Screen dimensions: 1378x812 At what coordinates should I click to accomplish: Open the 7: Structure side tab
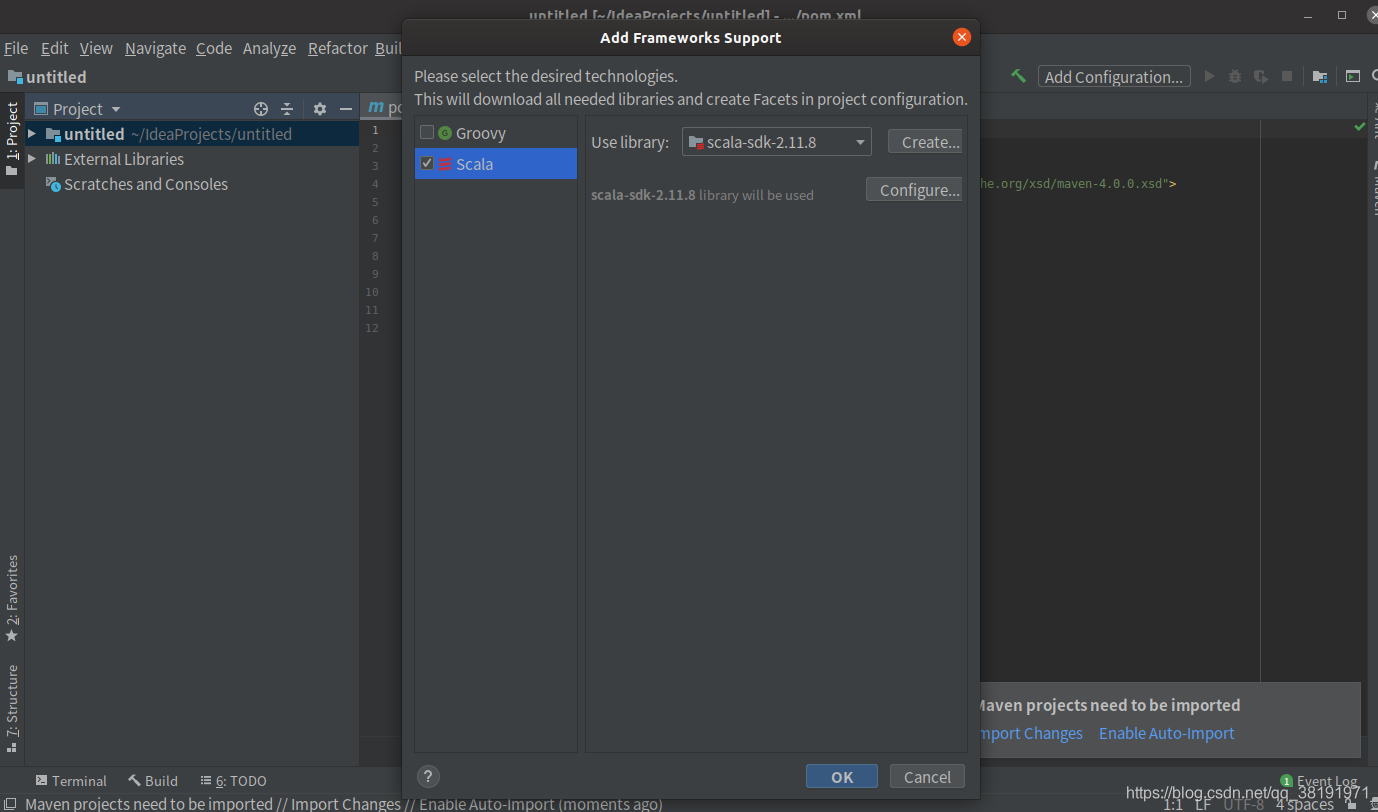click(x=12, y=708)
